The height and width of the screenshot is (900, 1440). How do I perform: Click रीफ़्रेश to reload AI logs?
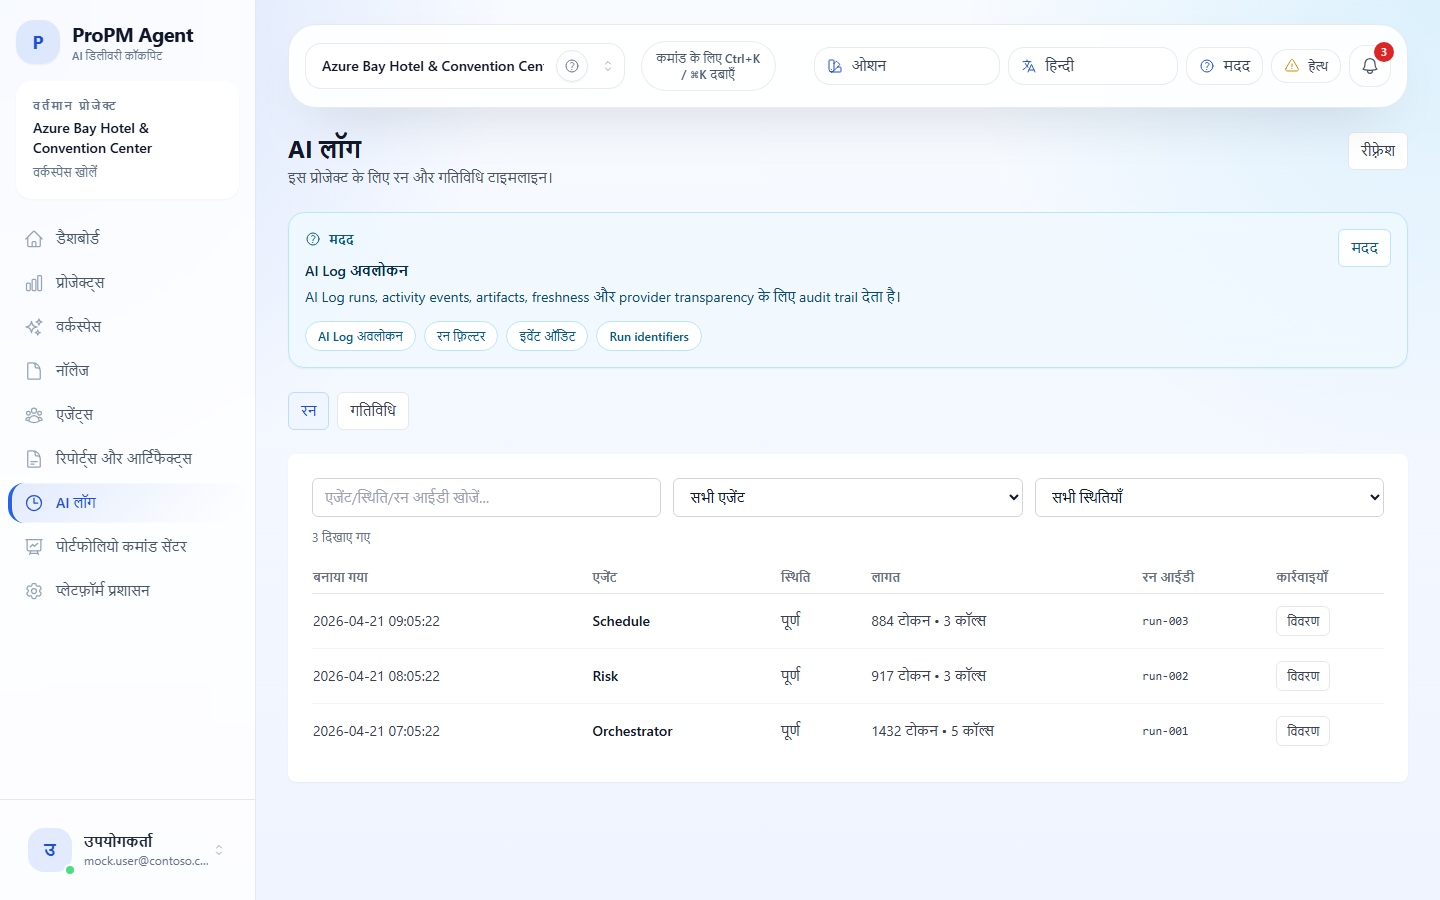tap(1377, 151)
